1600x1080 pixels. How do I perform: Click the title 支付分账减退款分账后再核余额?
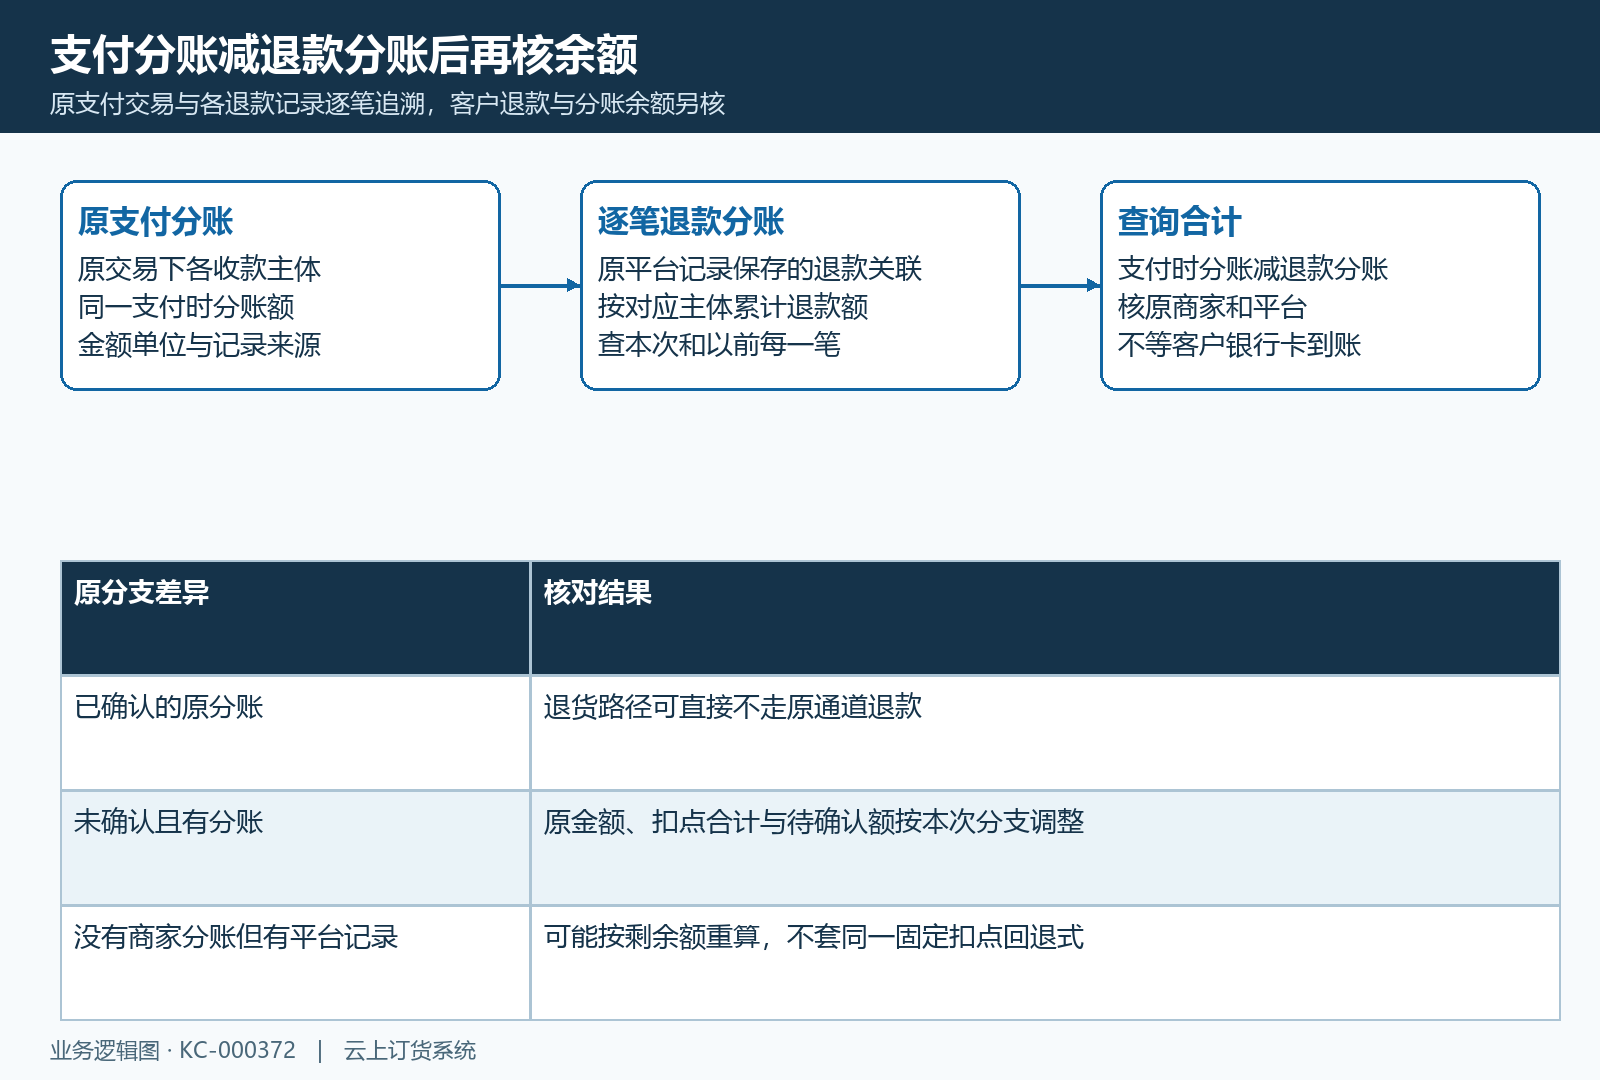(344, 55)
